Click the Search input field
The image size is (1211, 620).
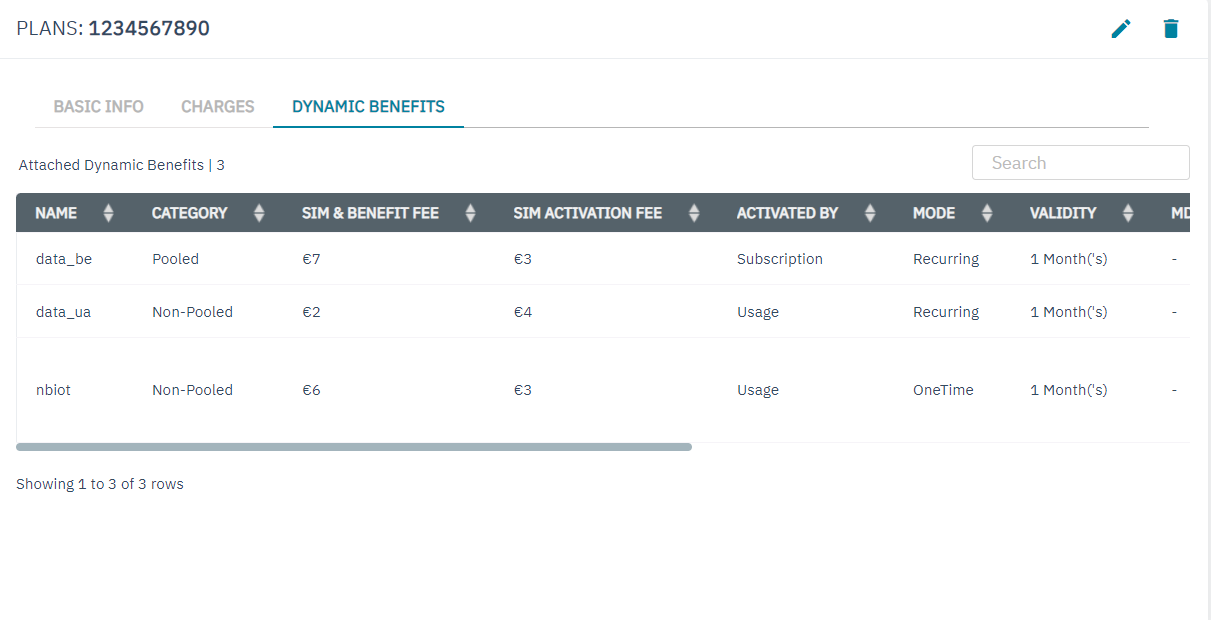pyautogui.click(x=1080, y=163)
